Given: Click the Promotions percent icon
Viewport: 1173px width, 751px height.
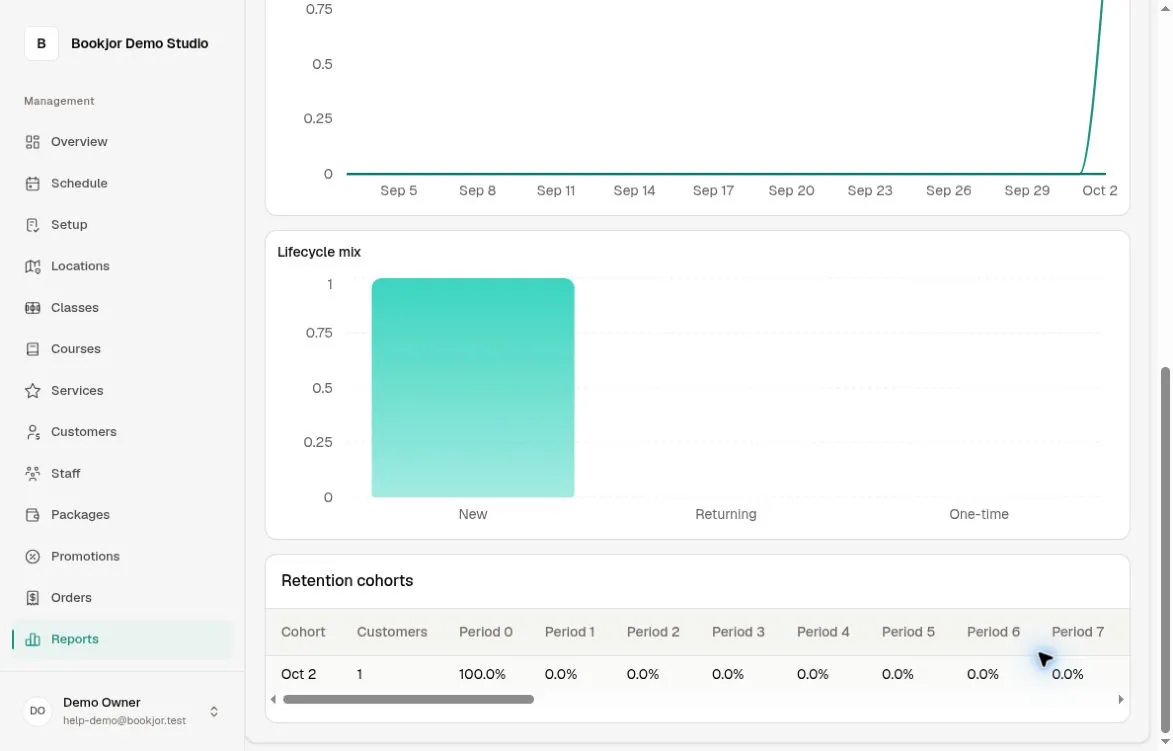Looking at the screenshot, I should (32, 557).
